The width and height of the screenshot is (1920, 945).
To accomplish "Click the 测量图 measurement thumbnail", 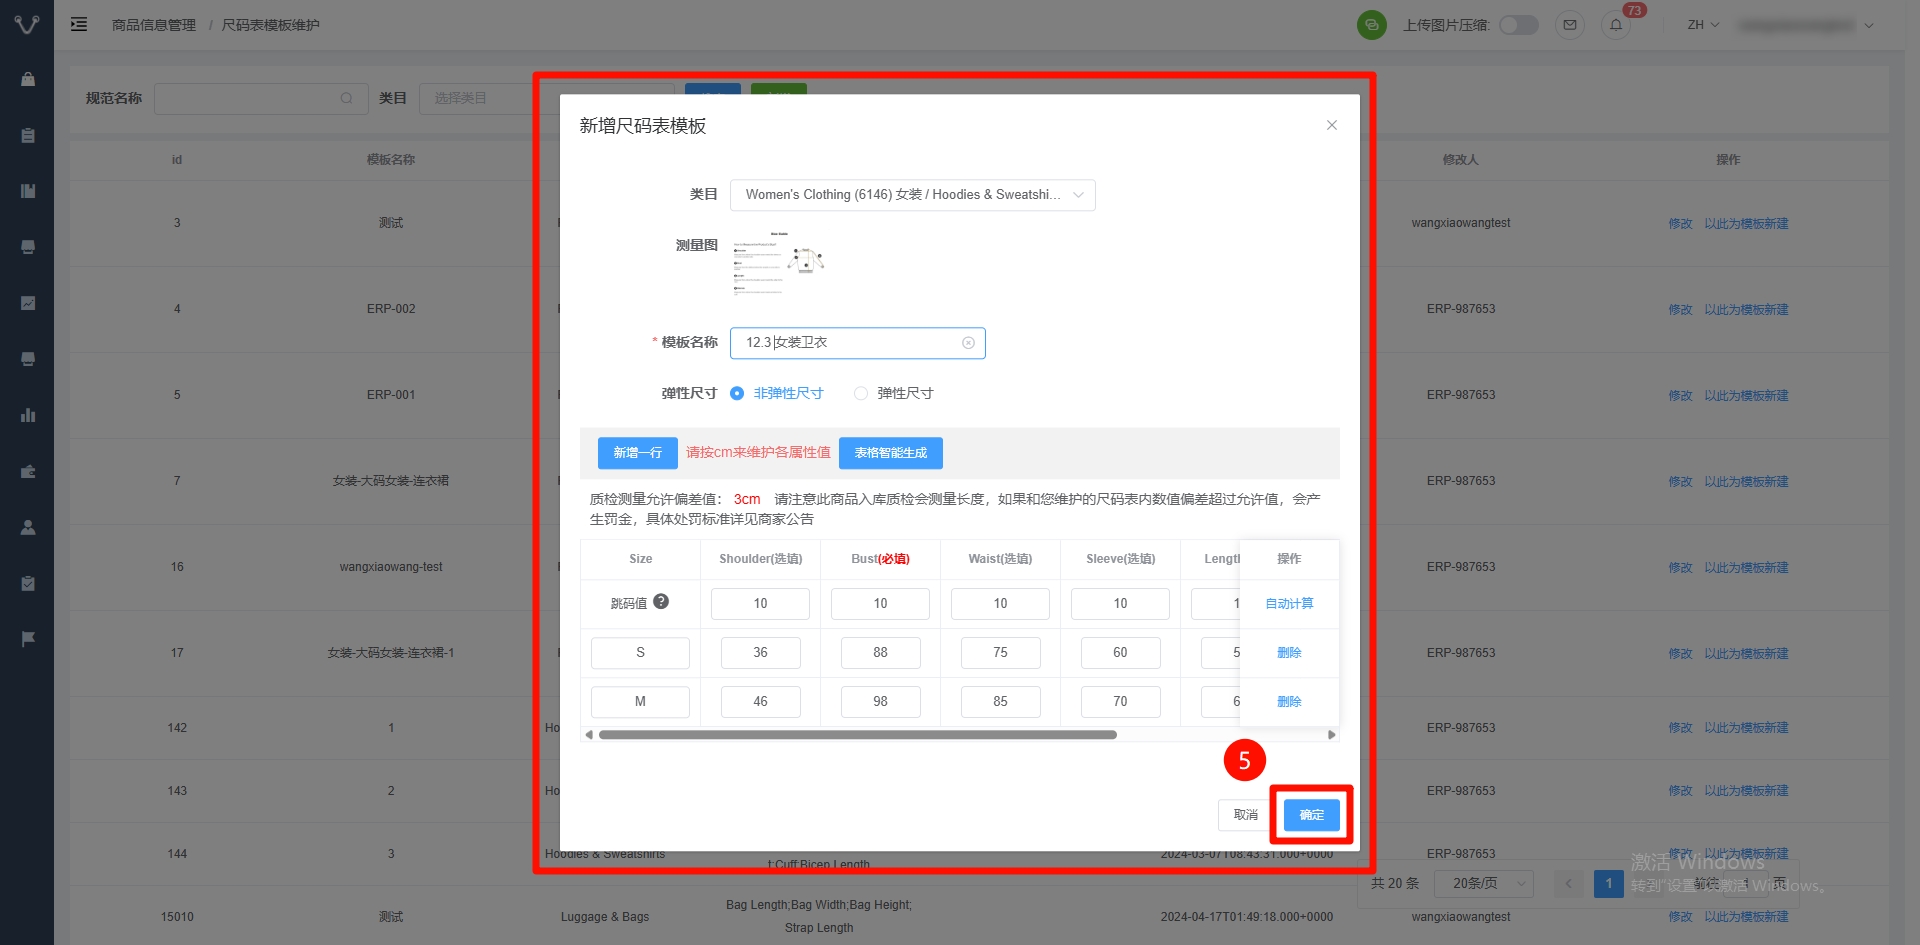I will click(778, 264).
